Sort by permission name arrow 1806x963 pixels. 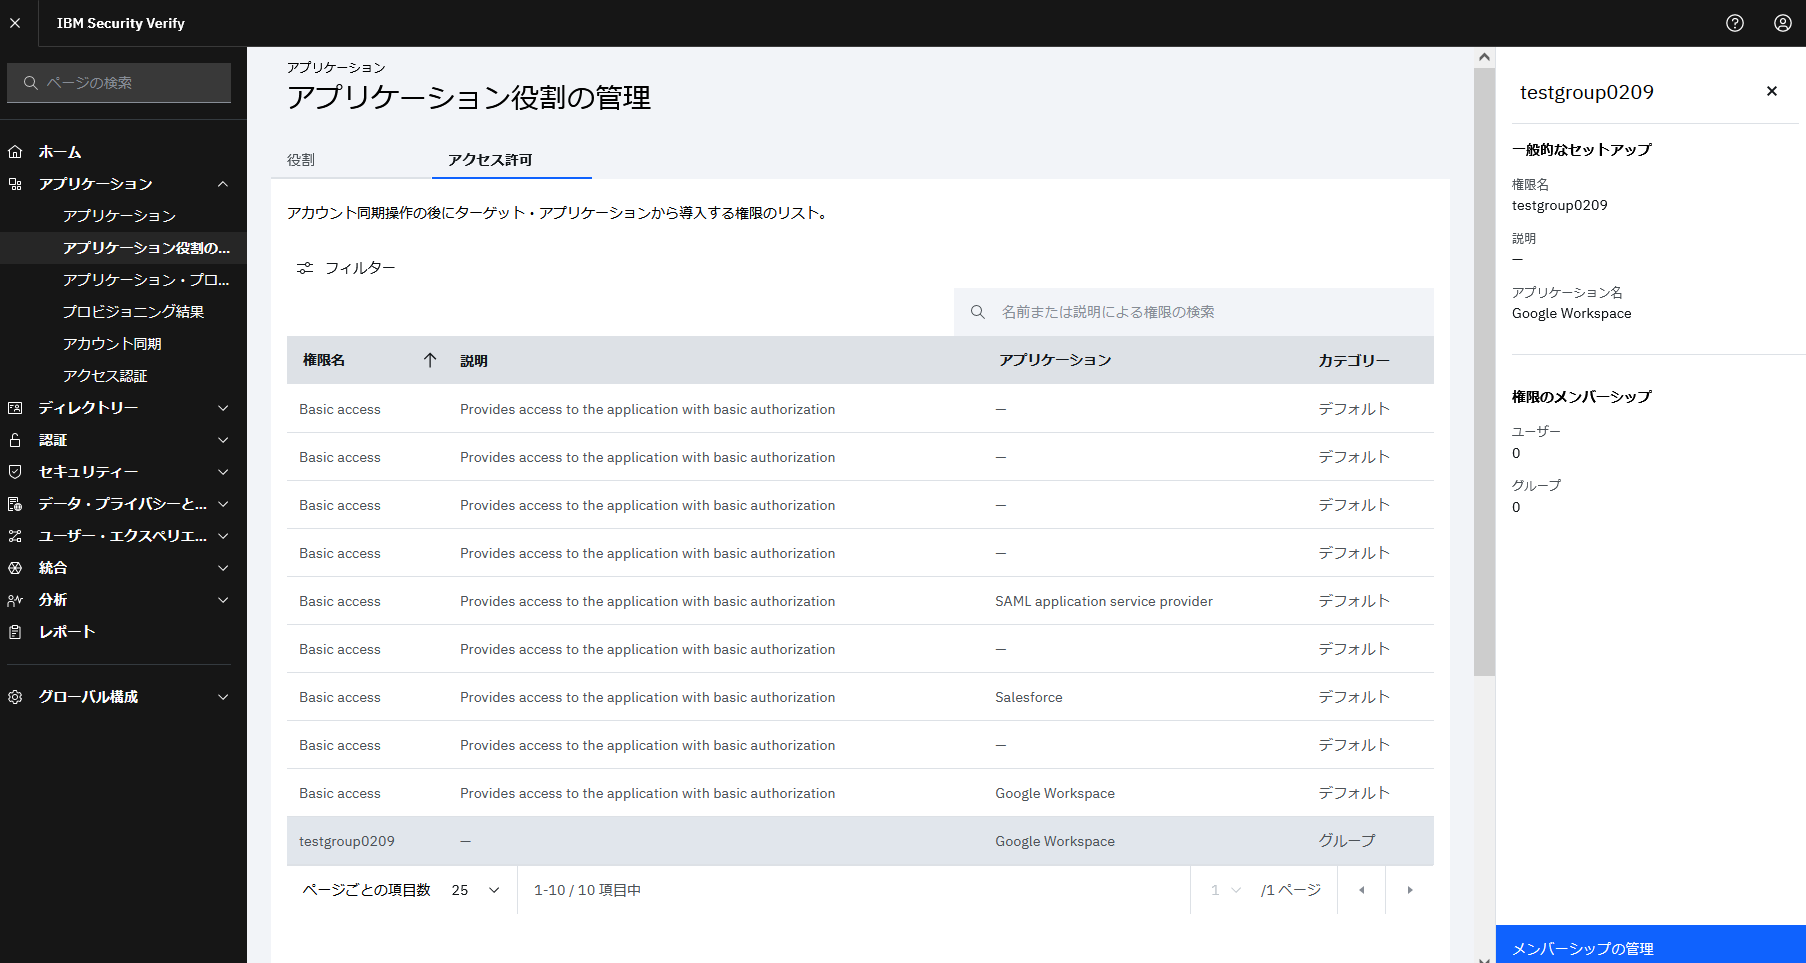pyautogui.click(x=430, y=360)
